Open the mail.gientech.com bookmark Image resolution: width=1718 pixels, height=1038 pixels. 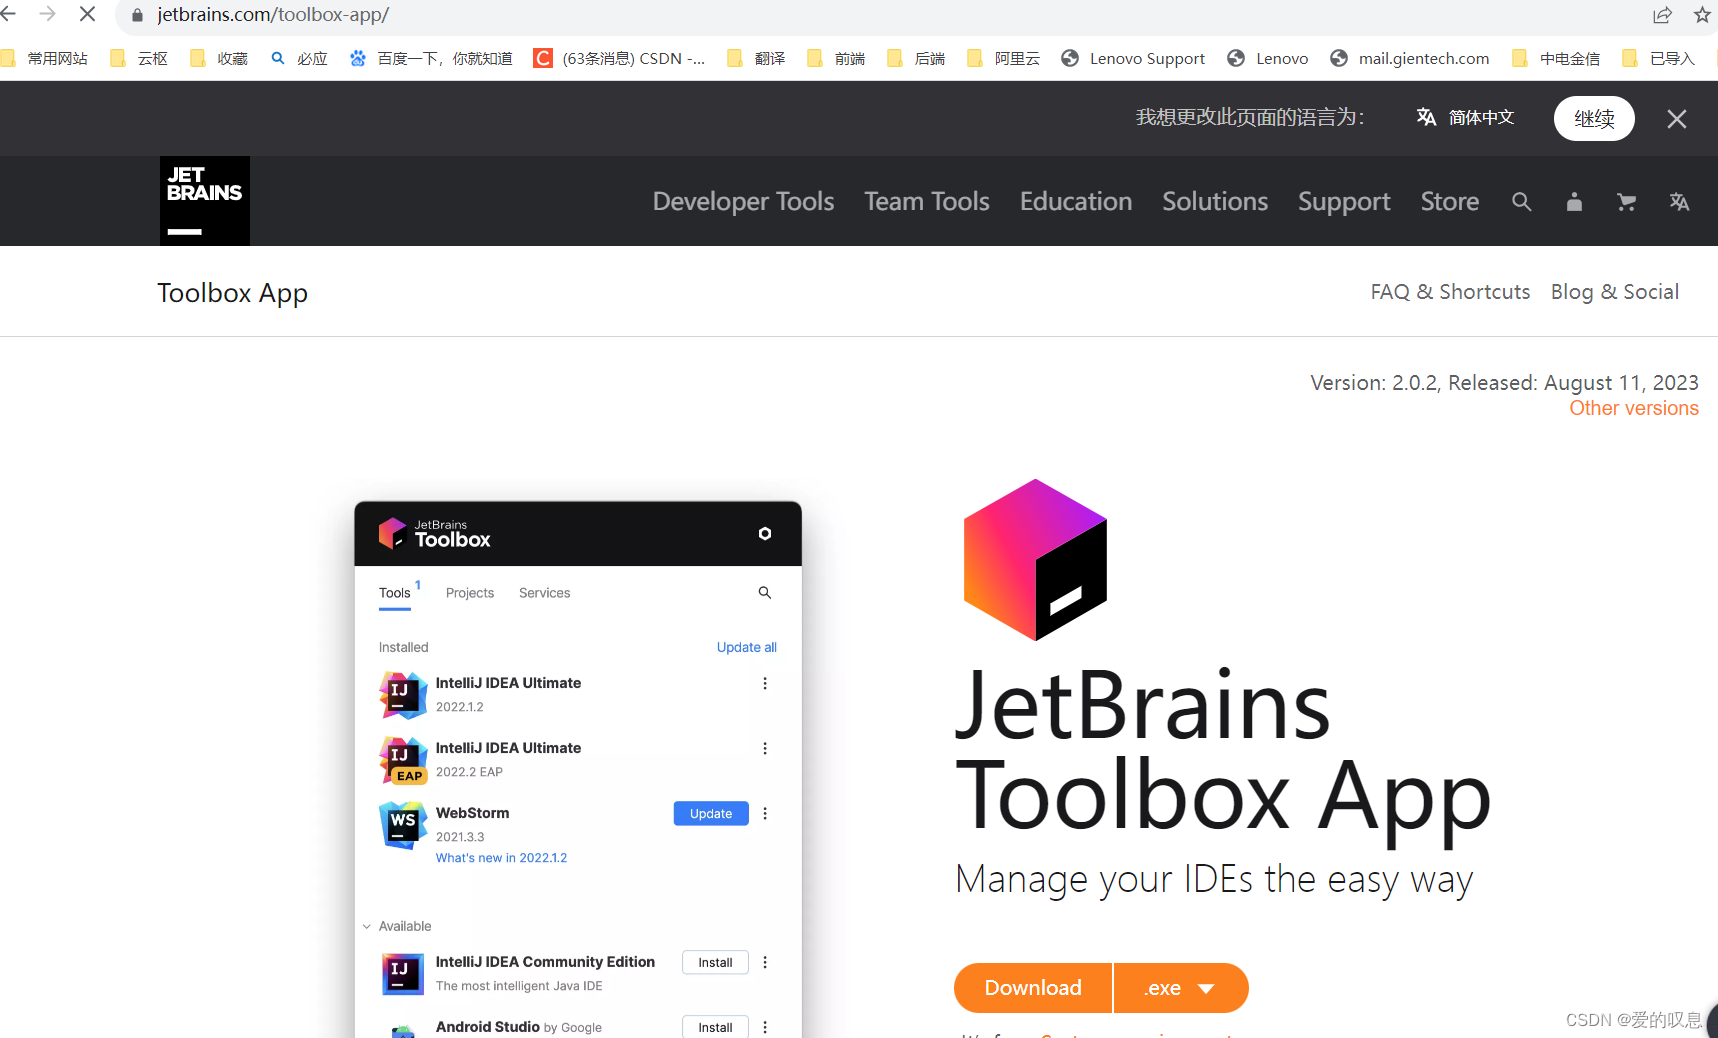[x=1410, y=59]
